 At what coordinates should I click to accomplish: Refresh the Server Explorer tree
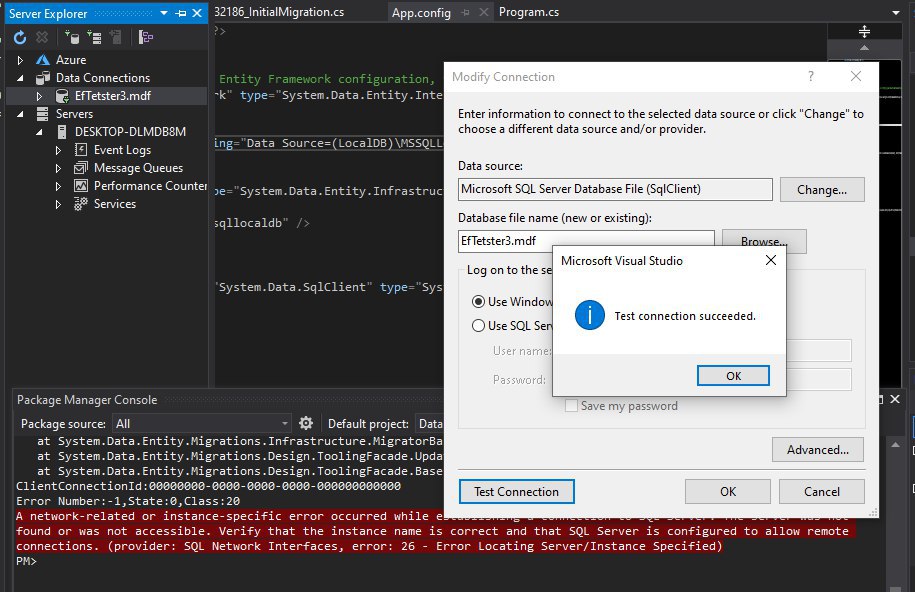(x=20, y=38)
